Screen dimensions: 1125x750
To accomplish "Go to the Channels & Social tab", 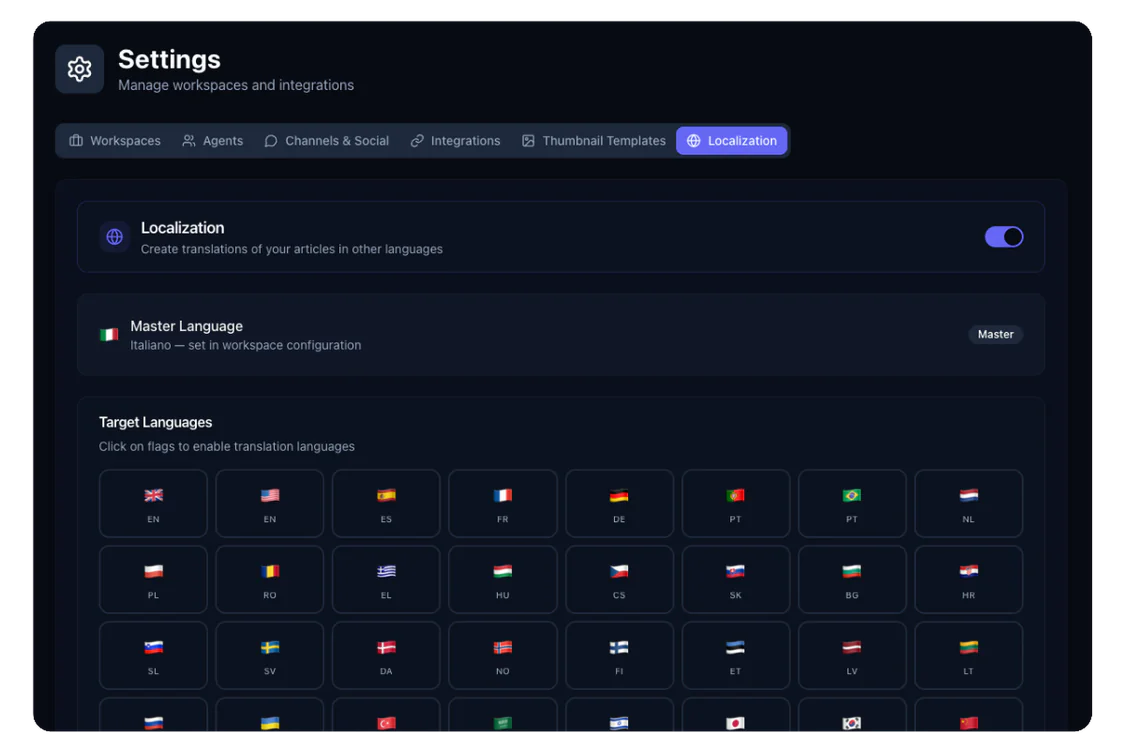I will point(326,141).
